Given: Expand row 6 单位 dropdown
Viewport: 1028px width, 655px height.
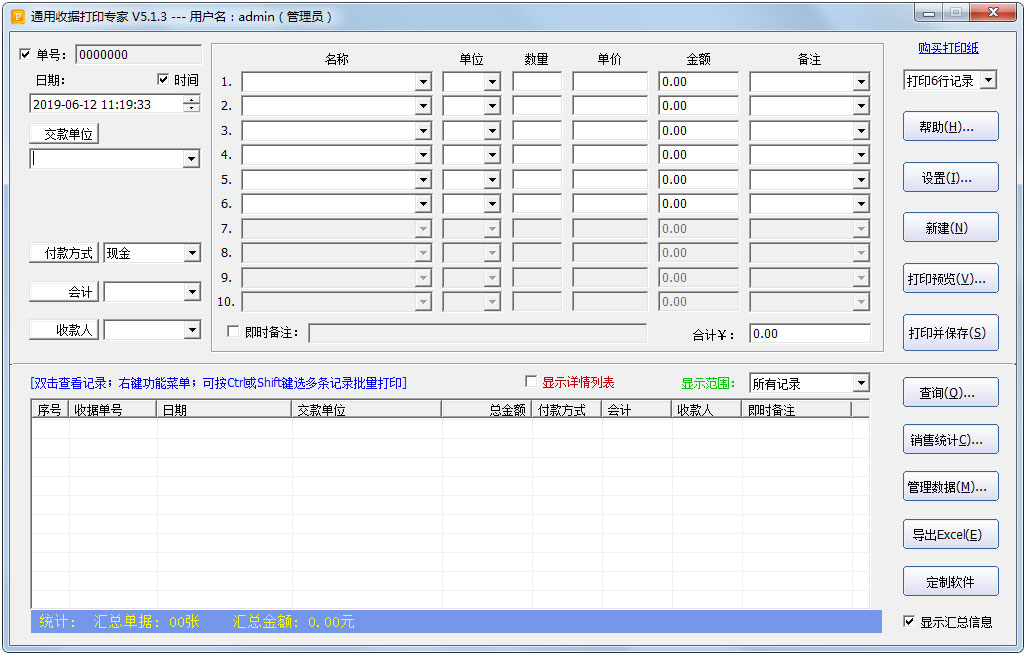Looking at the screenshot, I should (492, 204).
